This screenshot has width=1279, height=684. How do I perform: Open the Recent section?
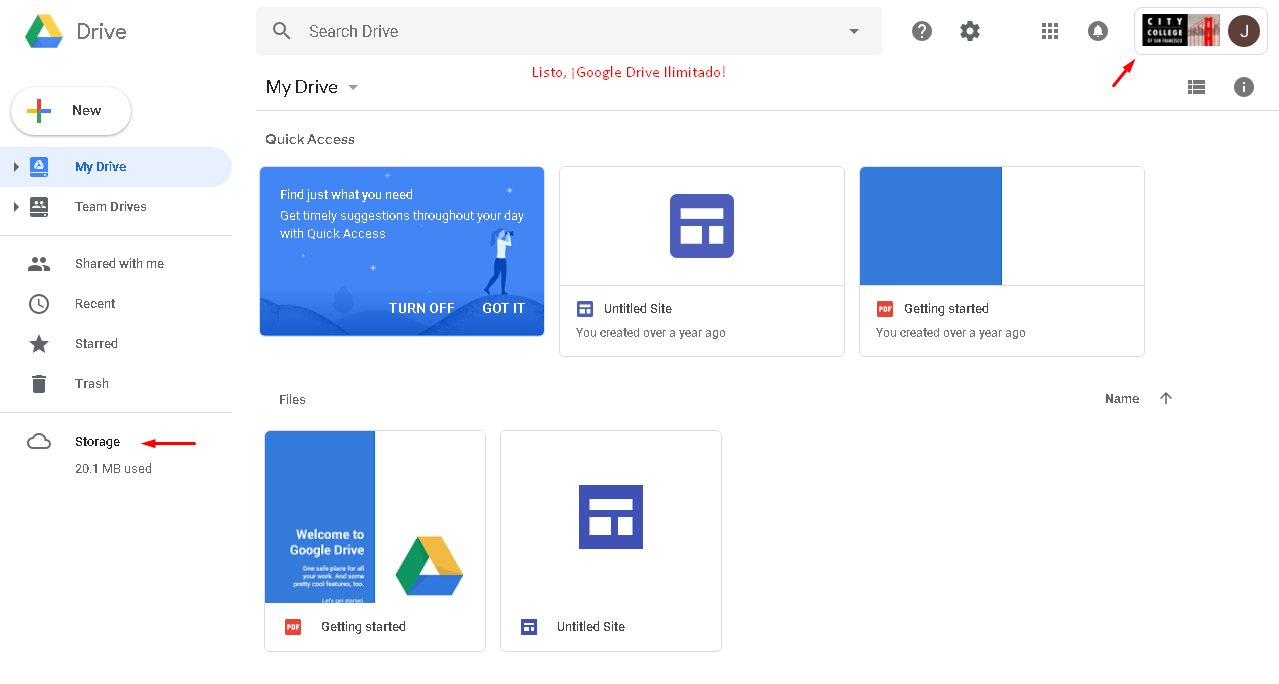[95, 304]
